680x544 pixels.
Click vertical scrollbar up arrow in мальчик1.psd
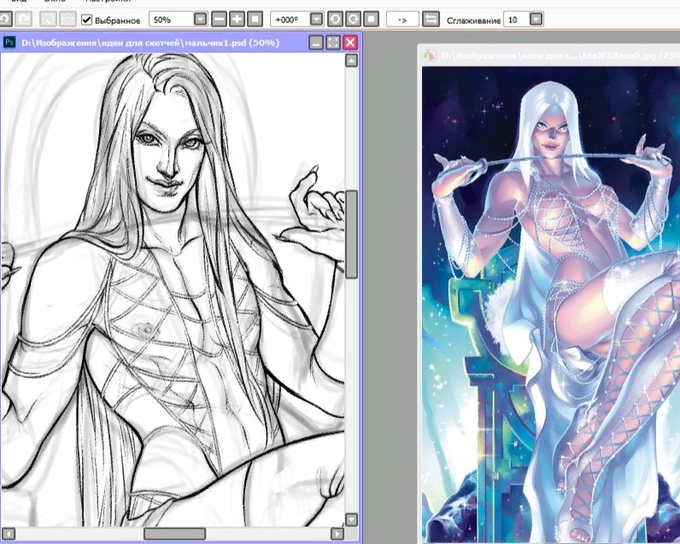(352, 61)
